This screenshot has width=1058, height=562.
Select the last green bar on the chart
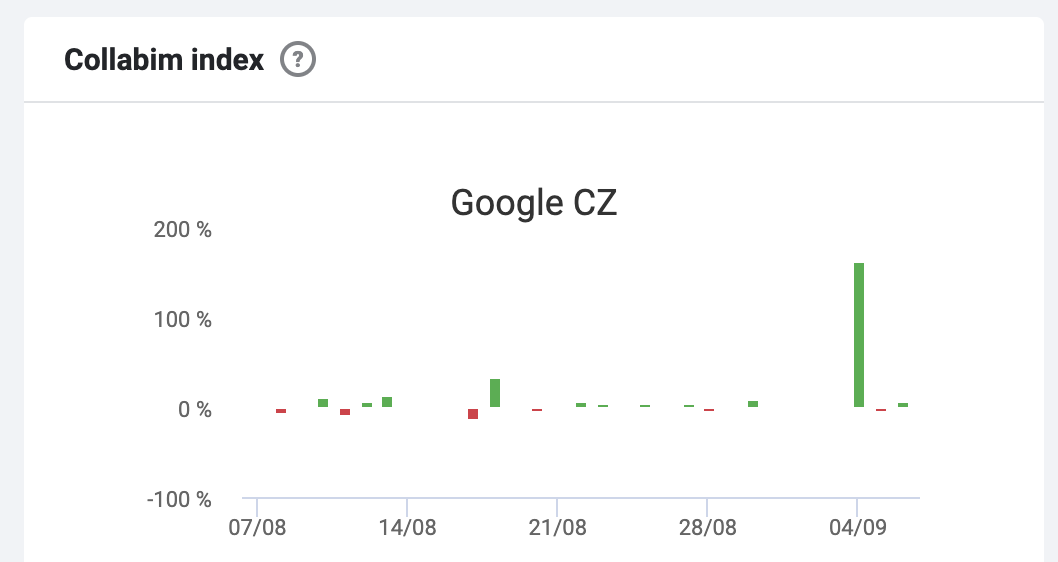pos(903,405)
